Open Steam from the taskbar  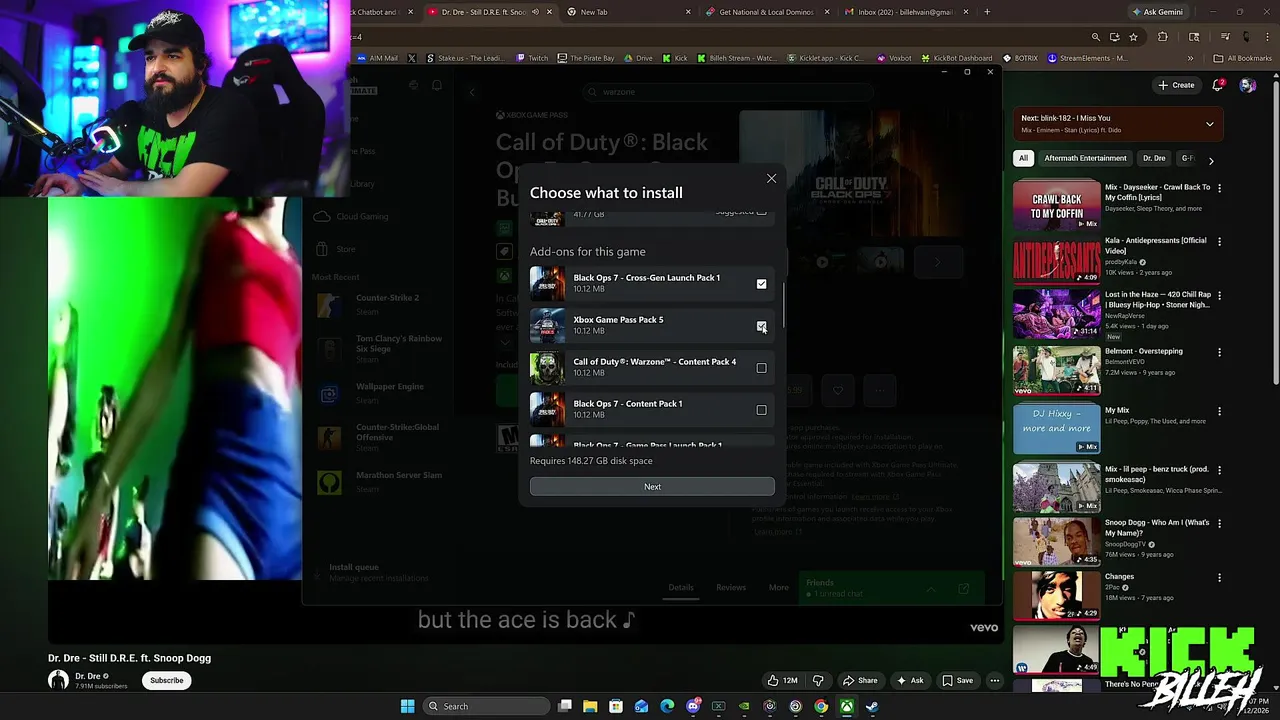[872, 706]
